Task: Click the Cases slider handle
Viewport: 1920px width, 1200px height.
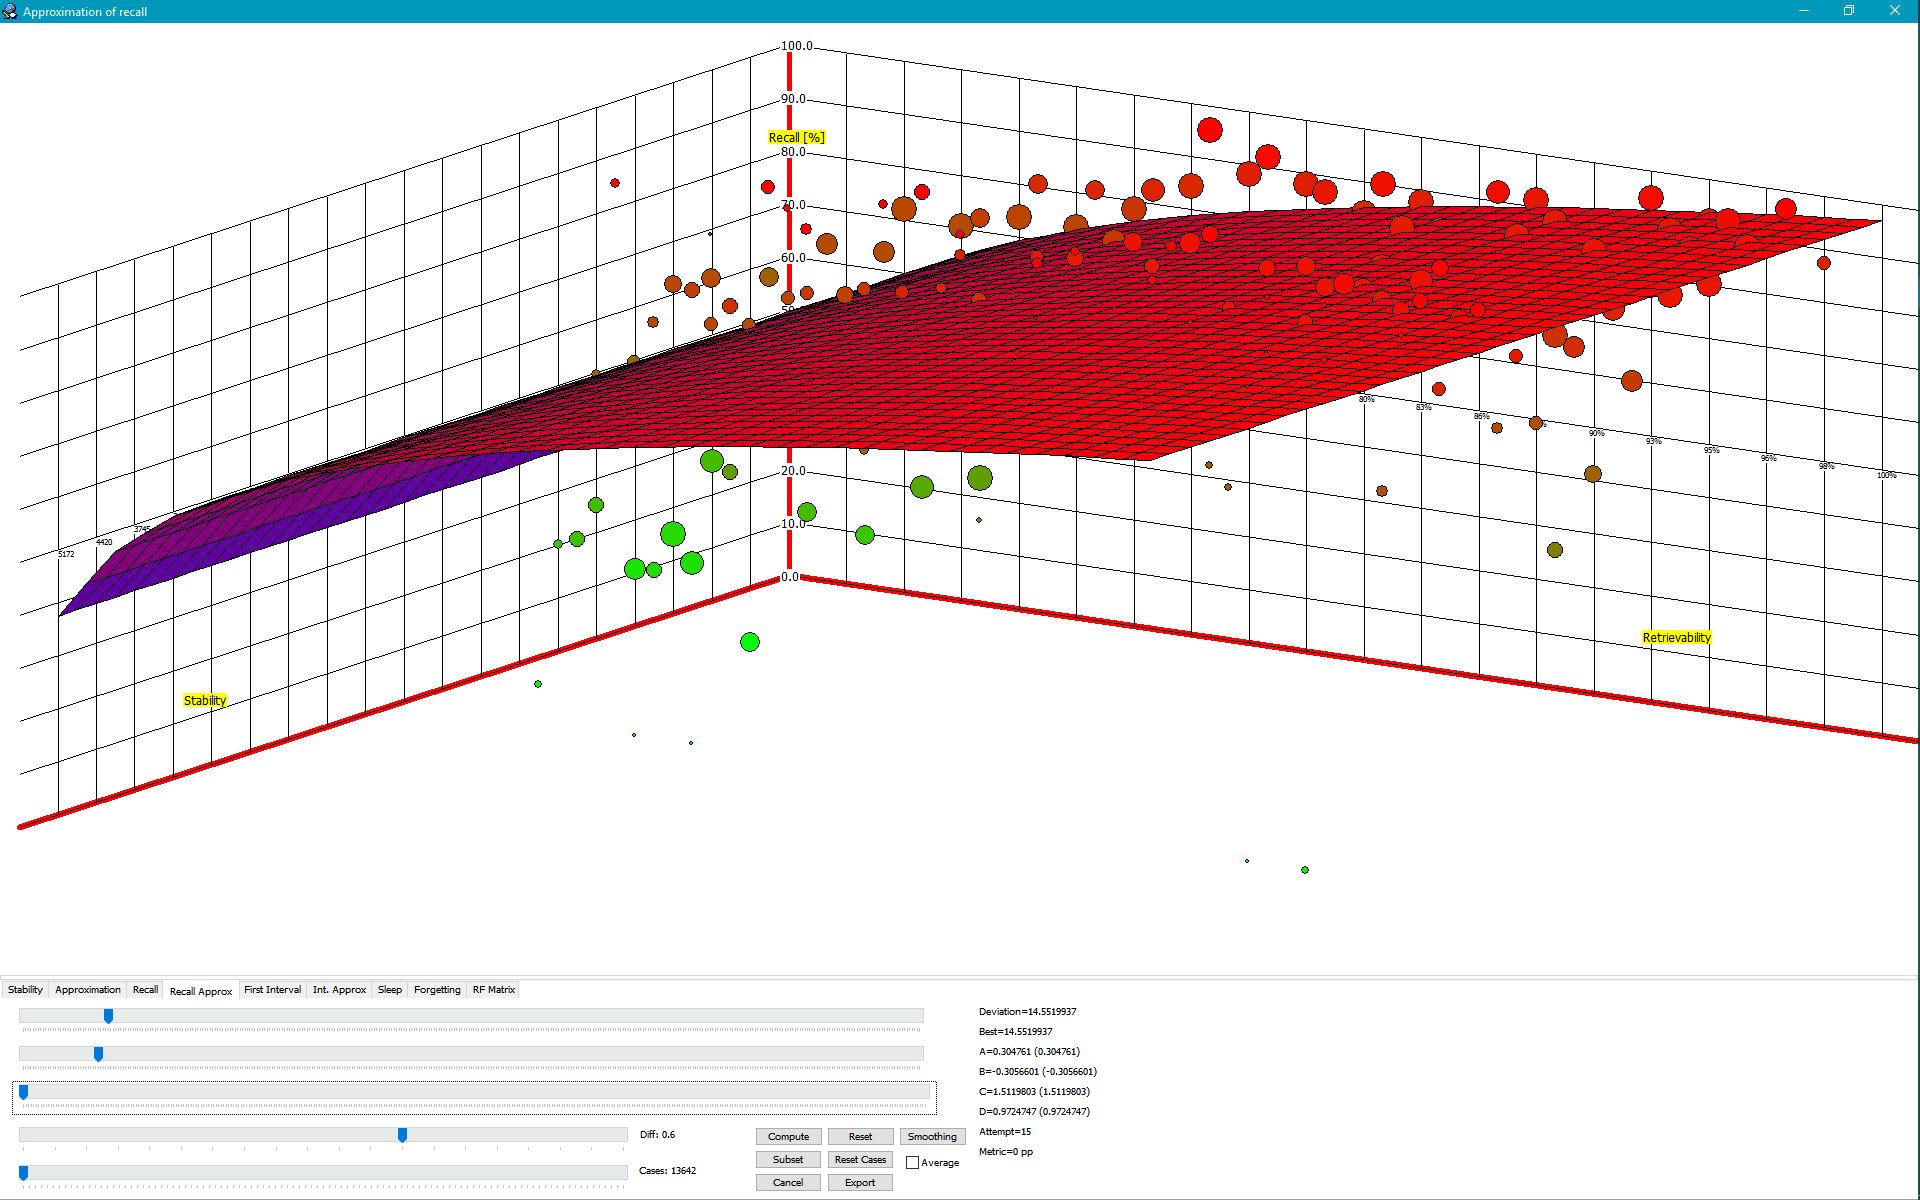Action: click(23, 1172)
